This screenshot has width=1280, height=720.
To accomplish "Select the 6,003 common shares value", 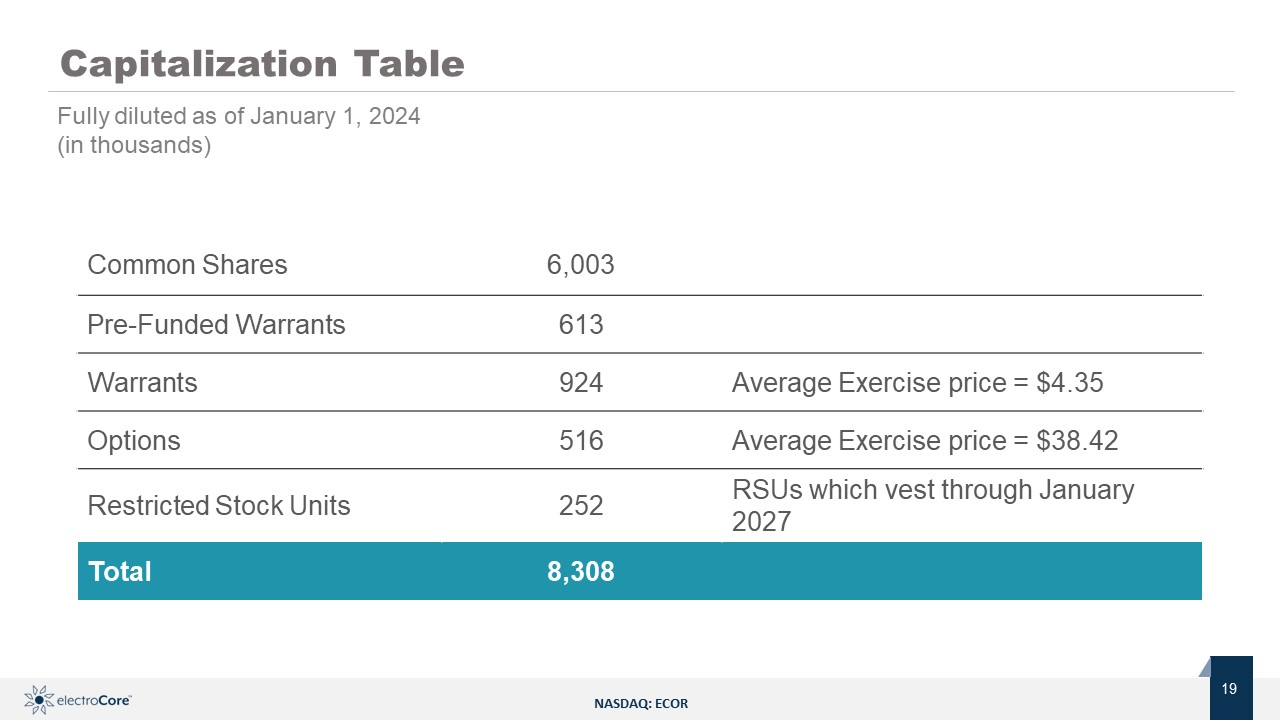I will [x=580, y=265].
